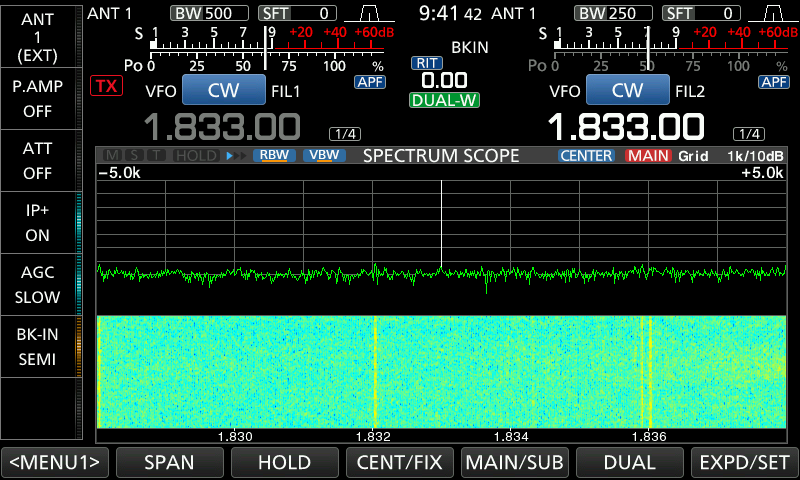Tap the +5.0k span edge label
Viewport: 800px width, 480px height.
[x=762, y=173]
